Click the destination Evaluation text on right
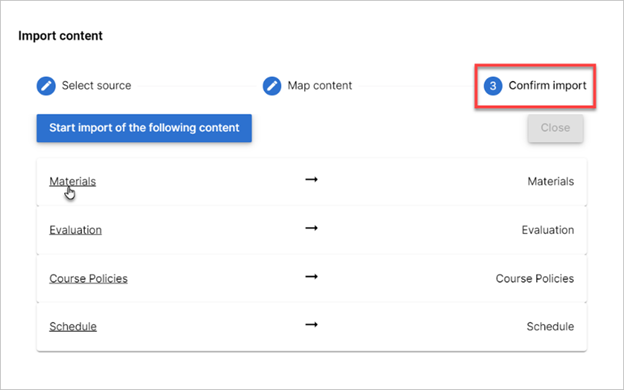 (x=548, y=230)
